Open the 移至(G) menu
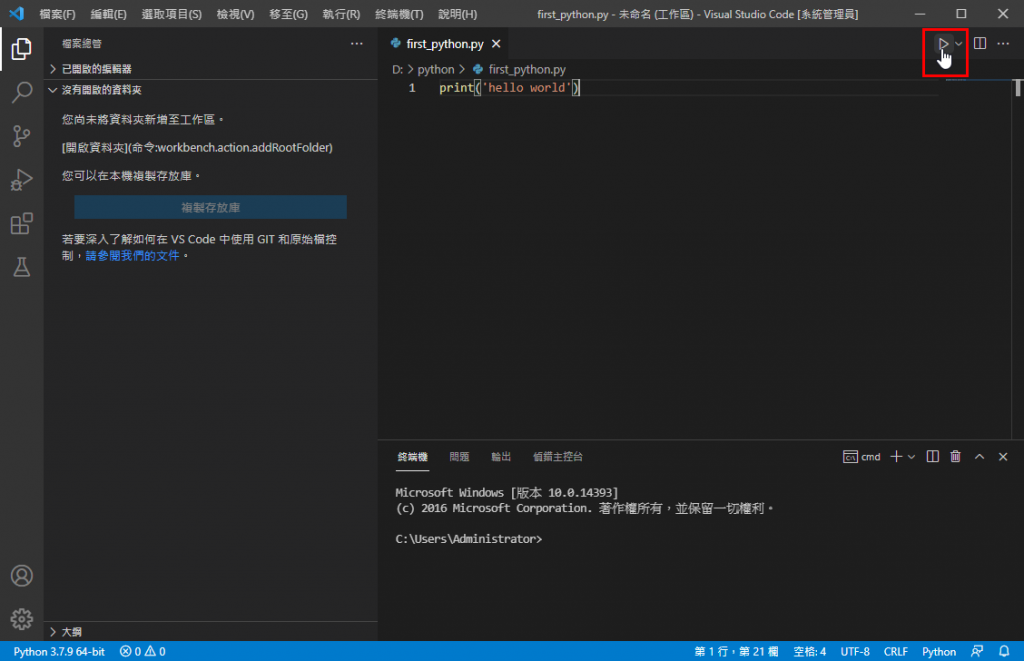This screenshot has width=1024, height=661. 288,14
